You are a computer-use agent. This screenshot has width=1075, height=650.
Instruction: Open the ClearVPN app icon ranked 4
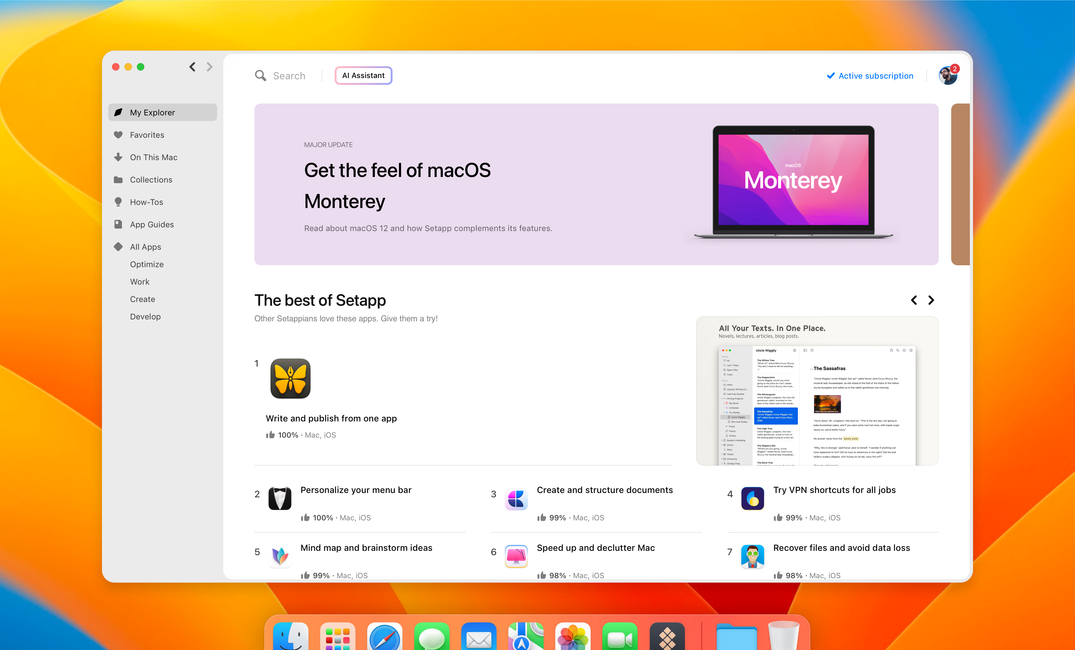pos(753,498)
